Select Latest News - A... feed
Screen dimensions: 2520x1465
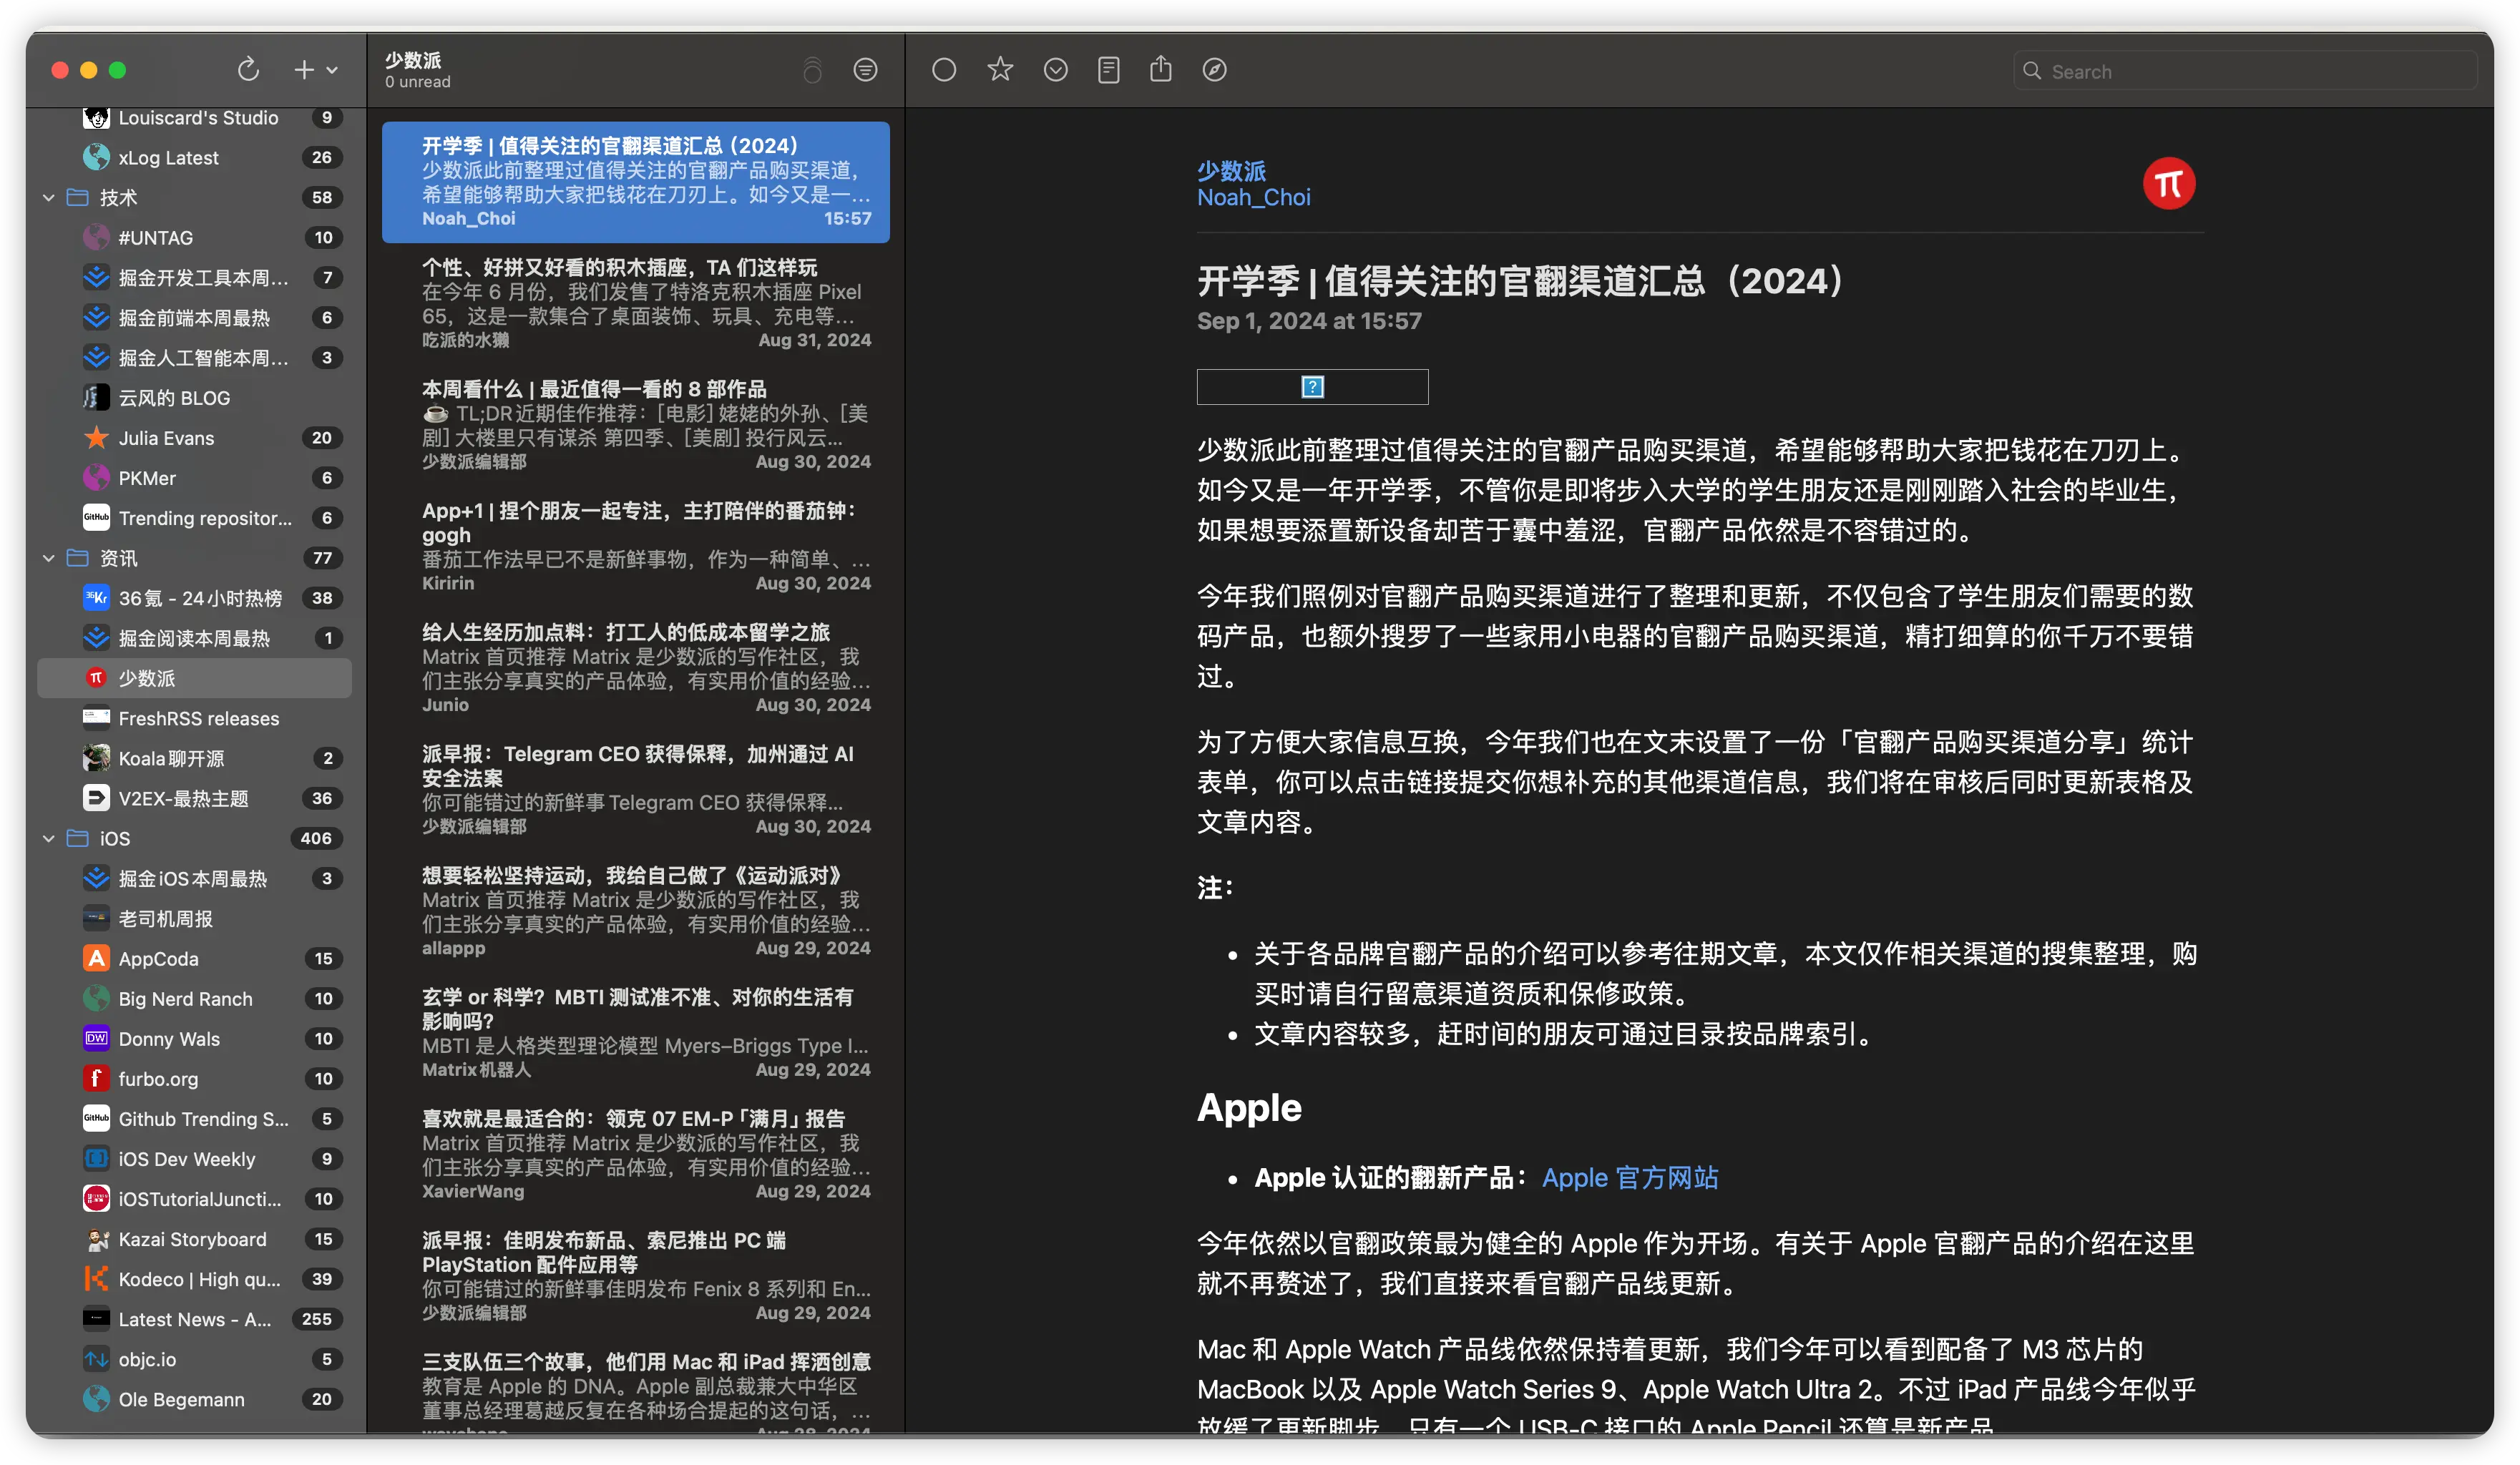tap(195, 1318)
